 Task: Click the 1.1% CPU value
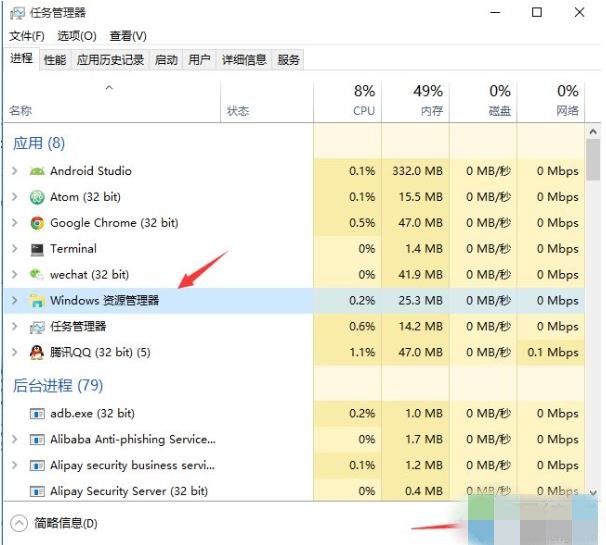(362, 353)
